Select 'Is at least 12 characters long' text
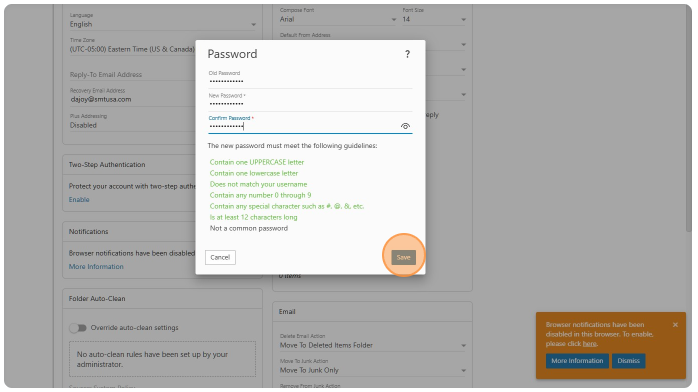This screenshot has height=392, width=698. (253, 217)
